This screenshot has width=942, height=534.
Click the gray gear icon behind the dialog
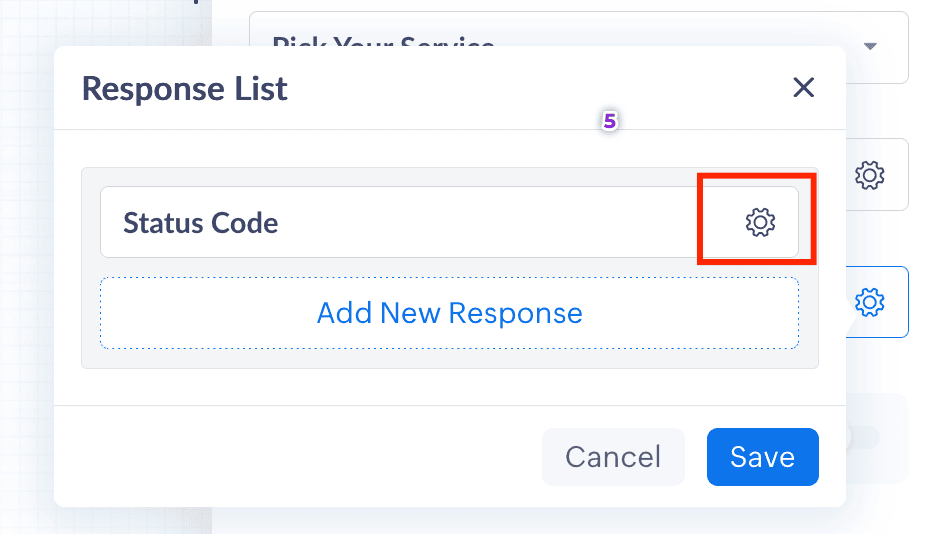pos(870,175)
